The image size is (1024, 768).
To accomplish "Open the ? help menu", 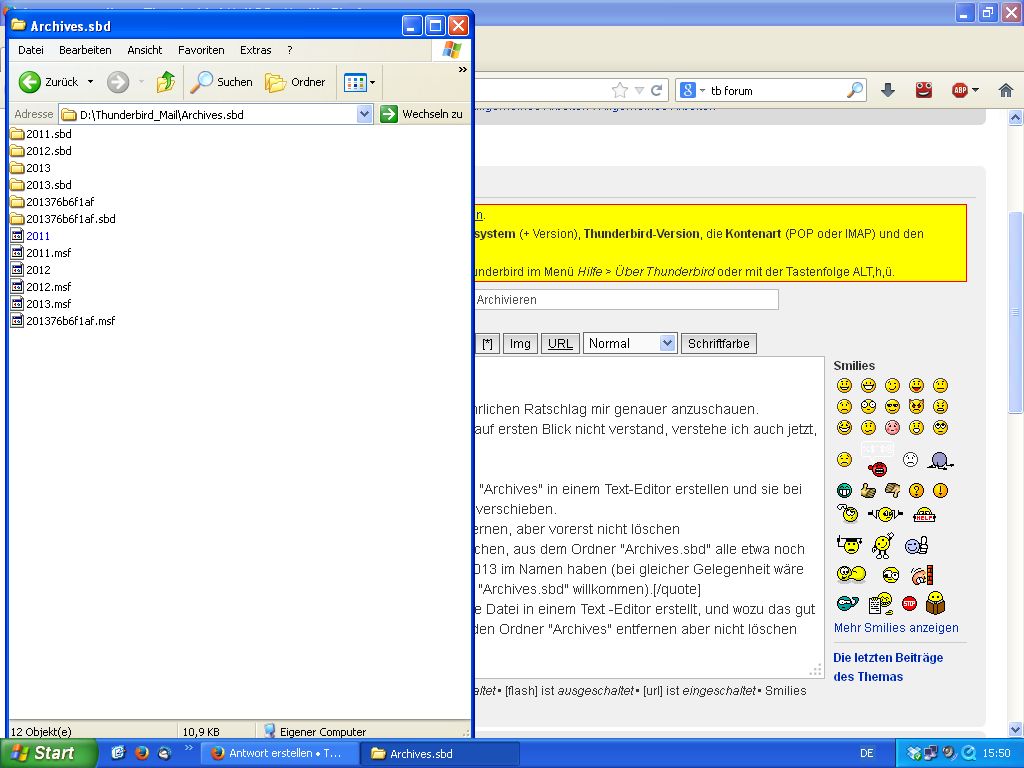I will pos(290,50).
